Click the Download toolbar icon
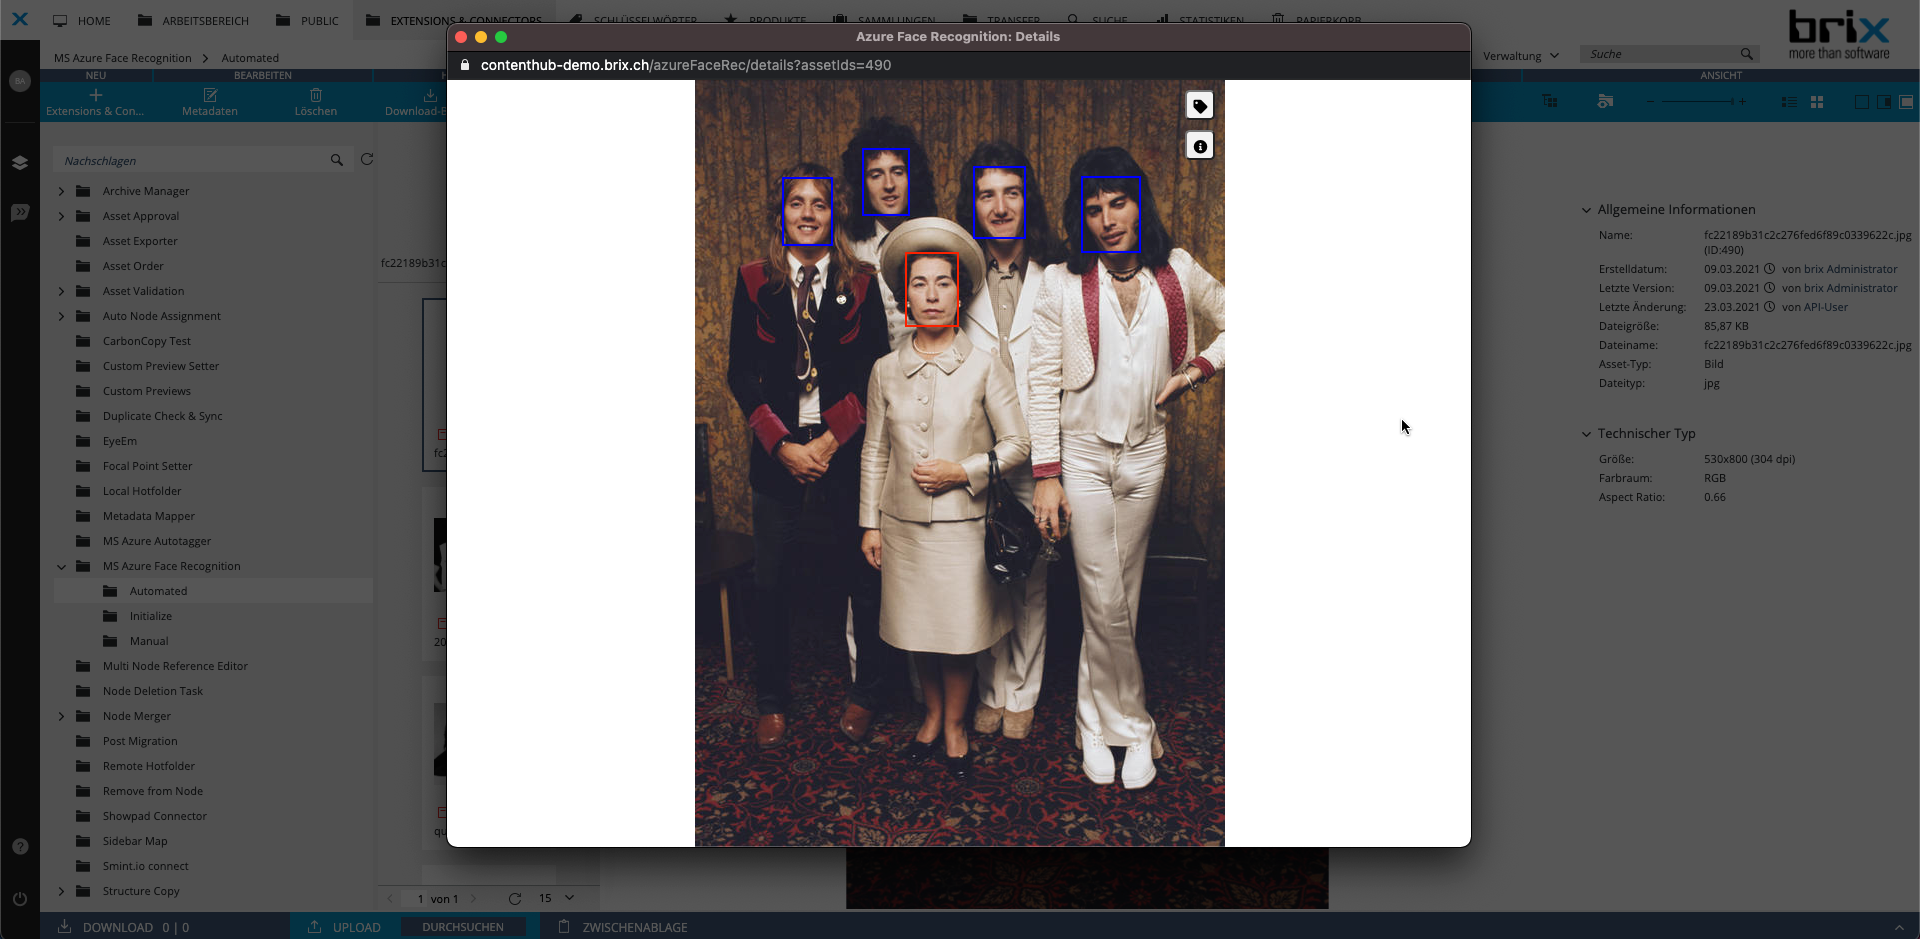Viewport: 1920px width, 939px height. click(430, 95)
